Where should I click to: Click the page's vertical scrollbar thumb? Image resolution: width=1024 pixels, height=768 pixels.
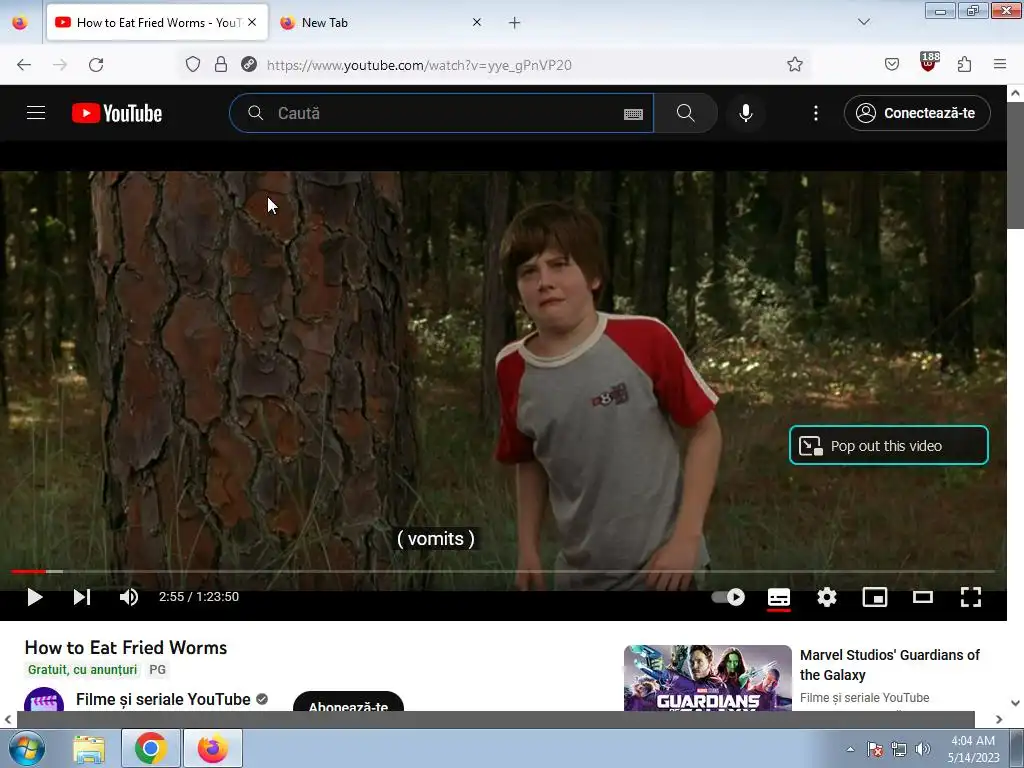[1016, 165]
